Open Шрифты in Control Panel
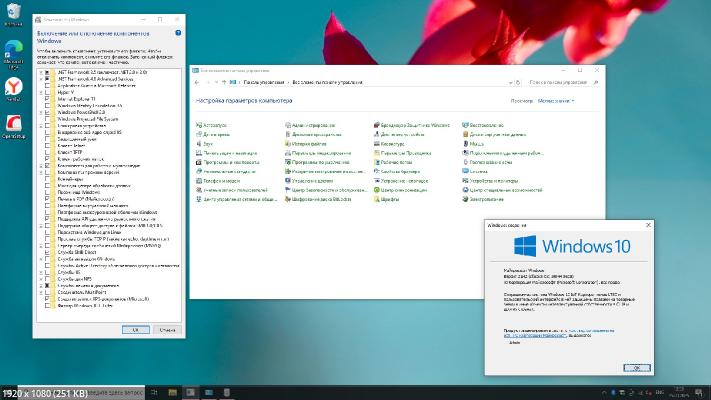 pos(386,199)
